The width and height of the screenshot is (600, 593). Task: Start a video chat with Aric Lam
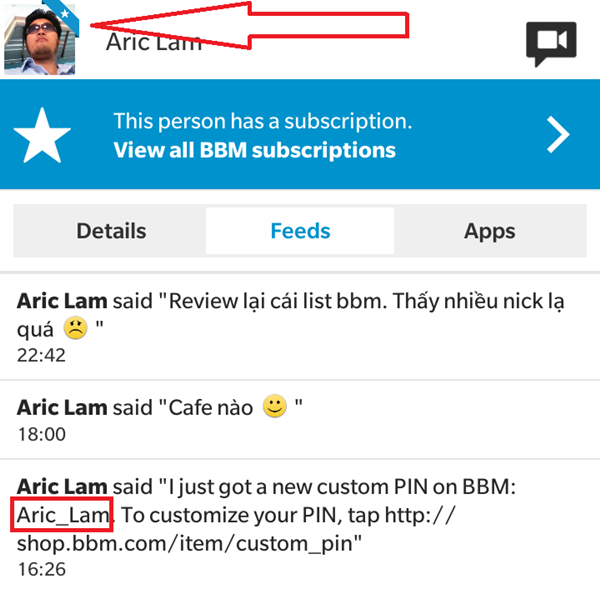(x=551, y=43)
